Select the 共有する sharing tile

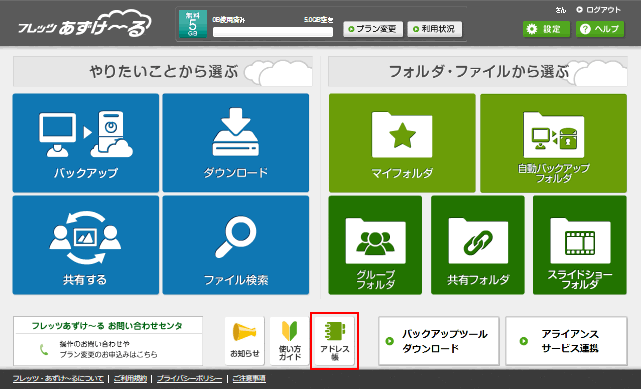pos(86,245)
